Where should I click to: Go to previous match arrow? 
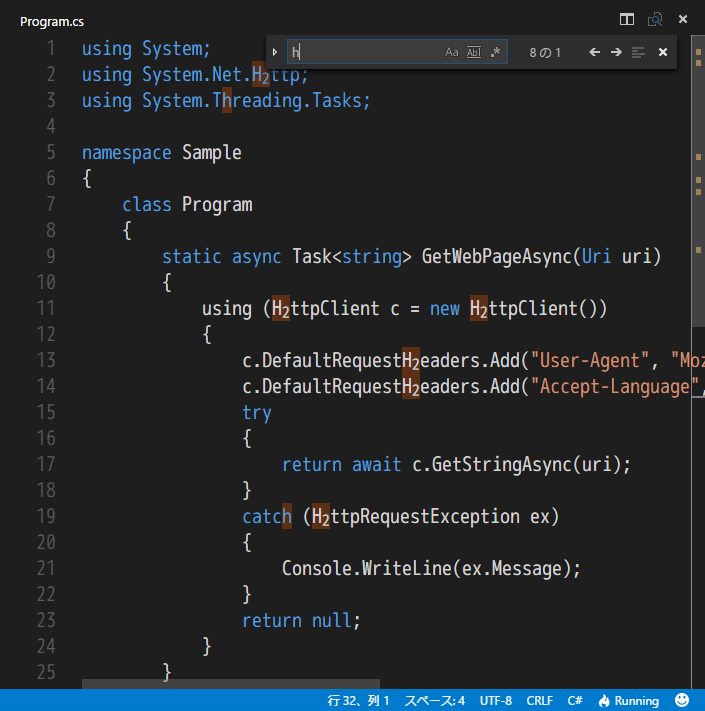594,52
